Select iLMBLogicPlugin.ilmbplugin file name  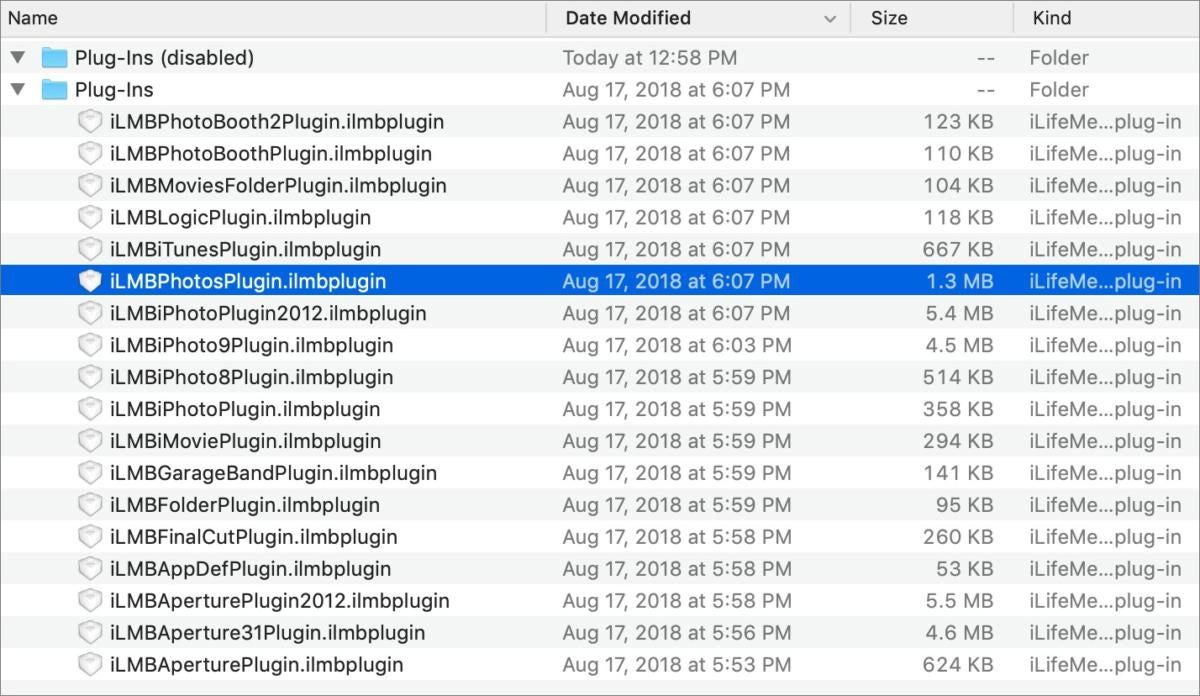click(240, 218)
